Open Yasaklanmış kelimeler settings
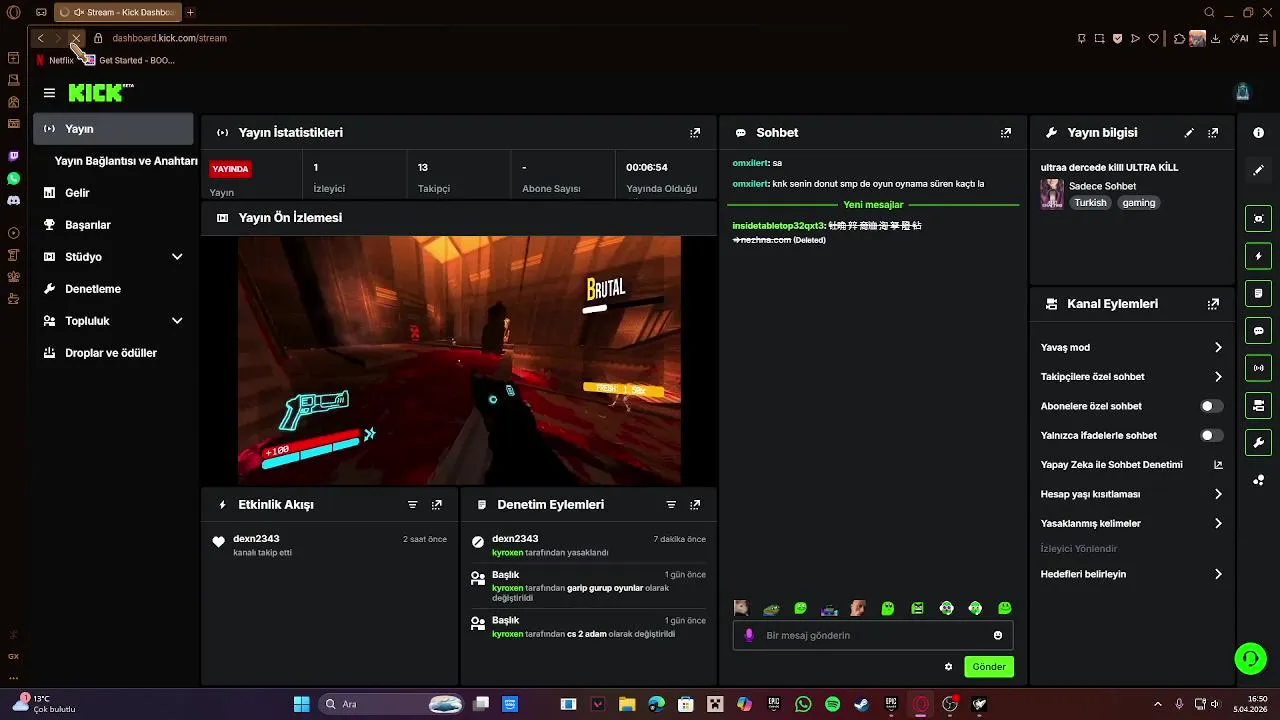 coord(1131,524)
